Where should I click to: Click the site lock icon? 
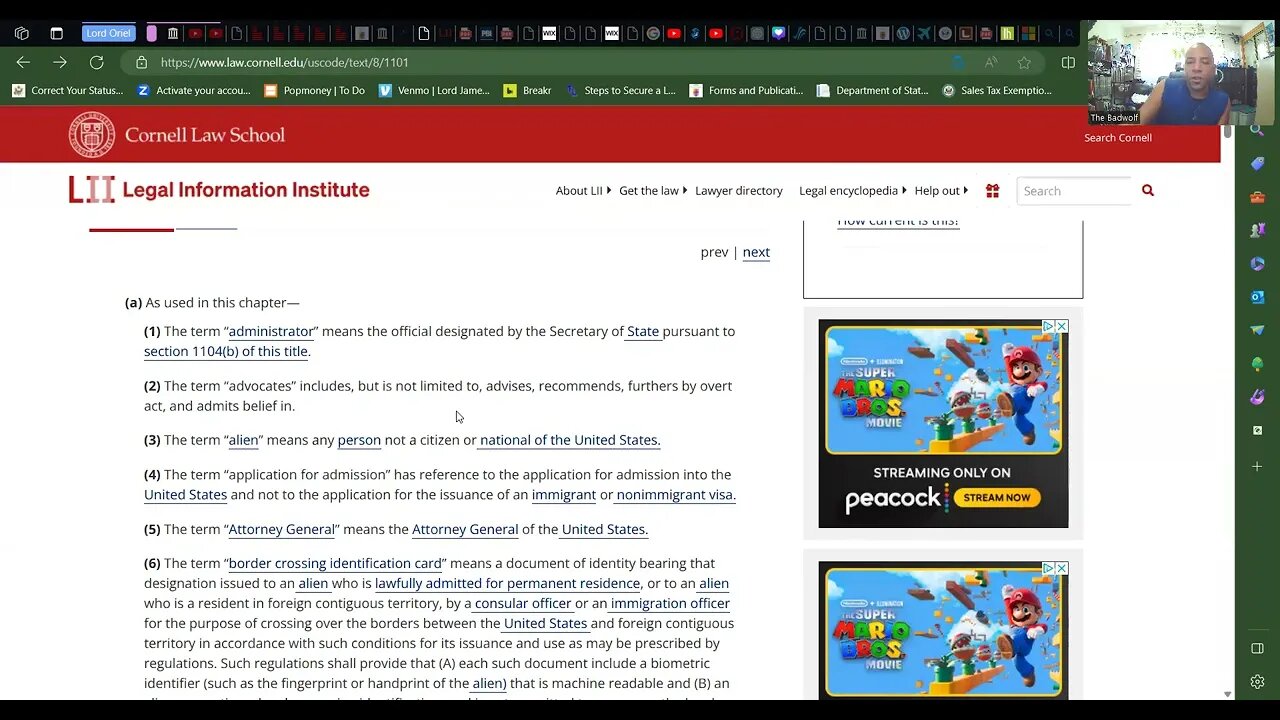141,62
